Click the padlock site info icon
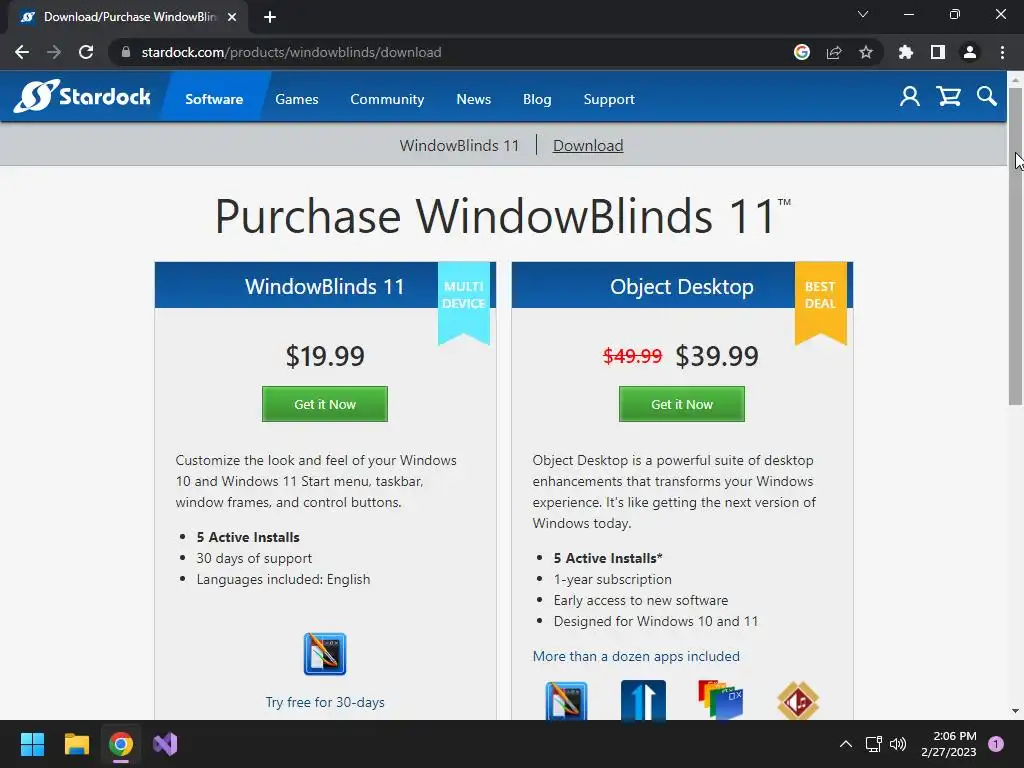Screen dimensions: 1024x768 tap(126, 52)
